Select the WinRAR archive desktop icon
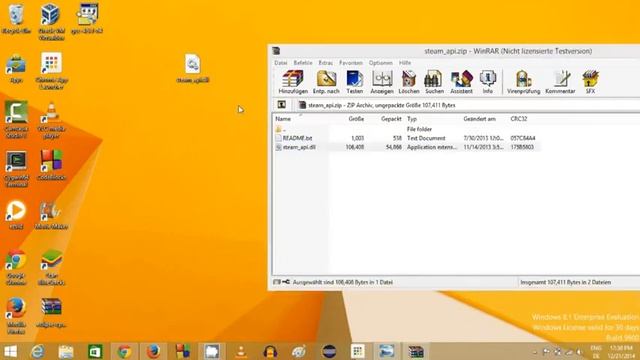Screen dimensions: 640x360 51,313
